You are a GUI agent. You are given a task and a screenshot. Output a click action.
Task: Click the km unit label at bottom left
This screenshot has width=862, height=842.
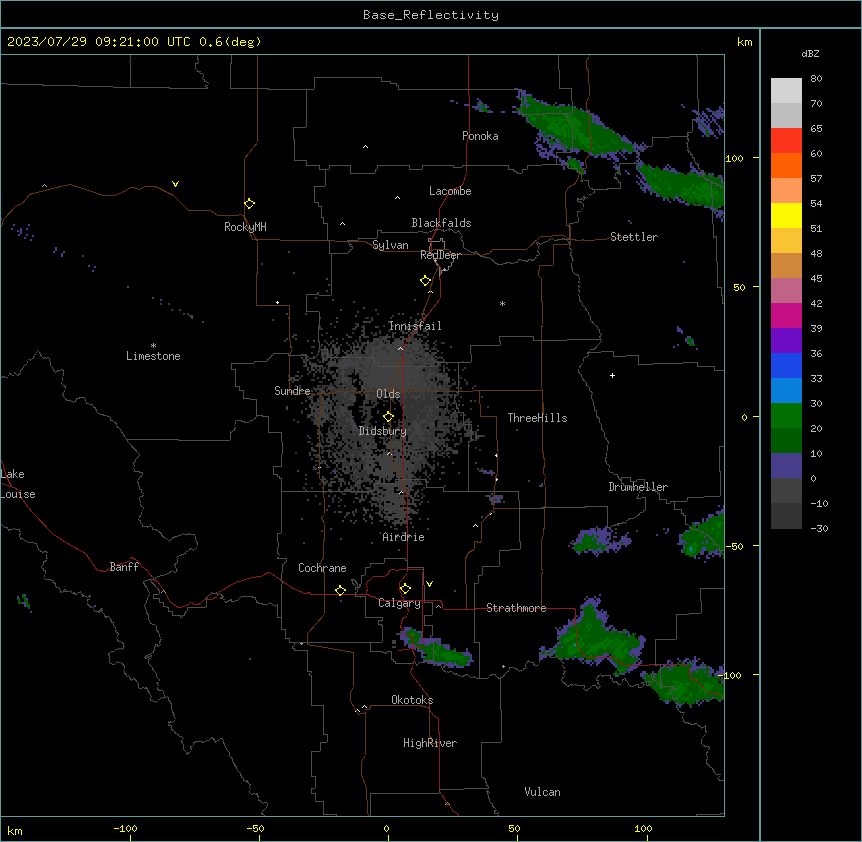pyautogui.click(x=15, y=831)
